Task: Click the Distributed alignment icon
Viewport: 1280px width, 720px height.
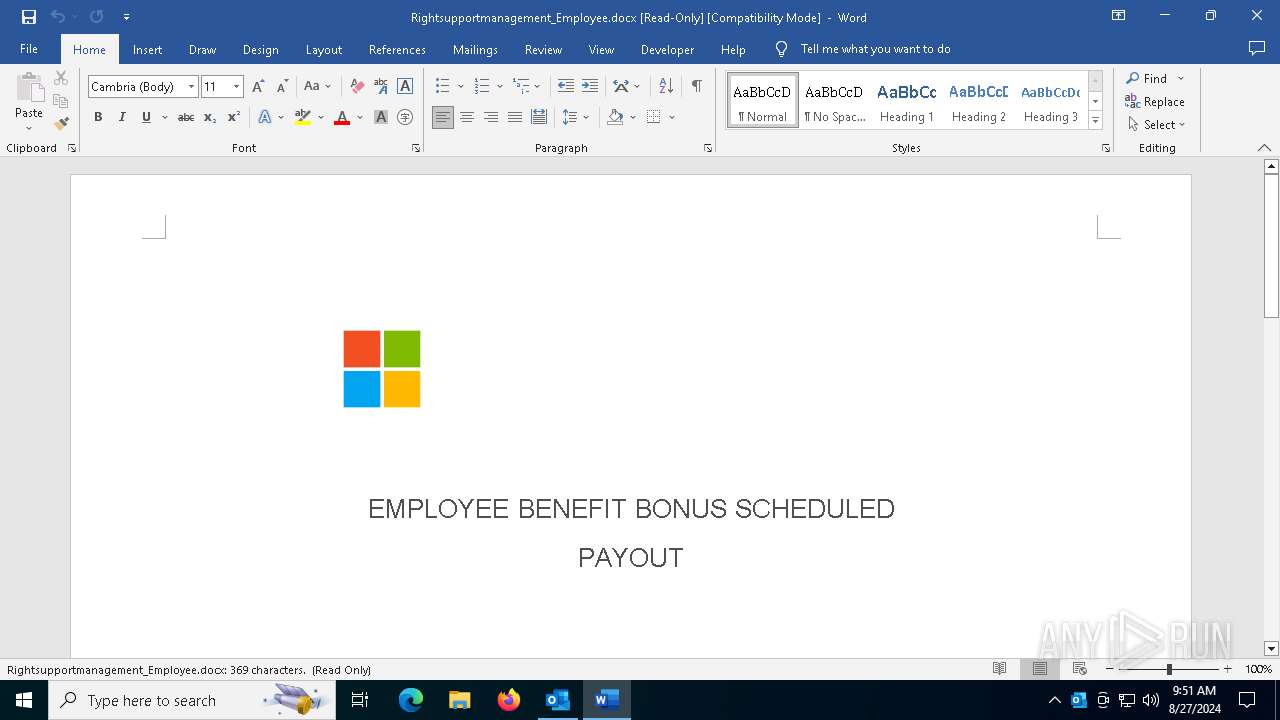Action: coord(539,117)
